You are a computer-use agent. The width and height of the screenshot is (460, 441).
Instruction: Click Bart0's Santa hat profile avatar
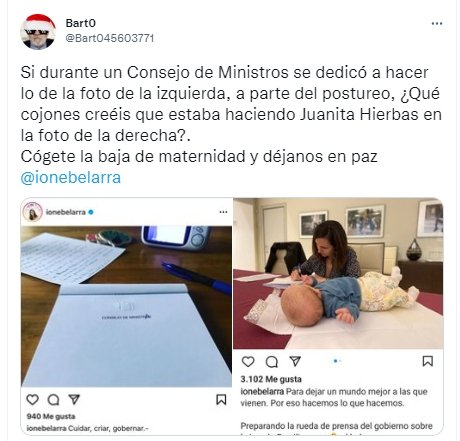pyautogui.click(x=38, y=32)
